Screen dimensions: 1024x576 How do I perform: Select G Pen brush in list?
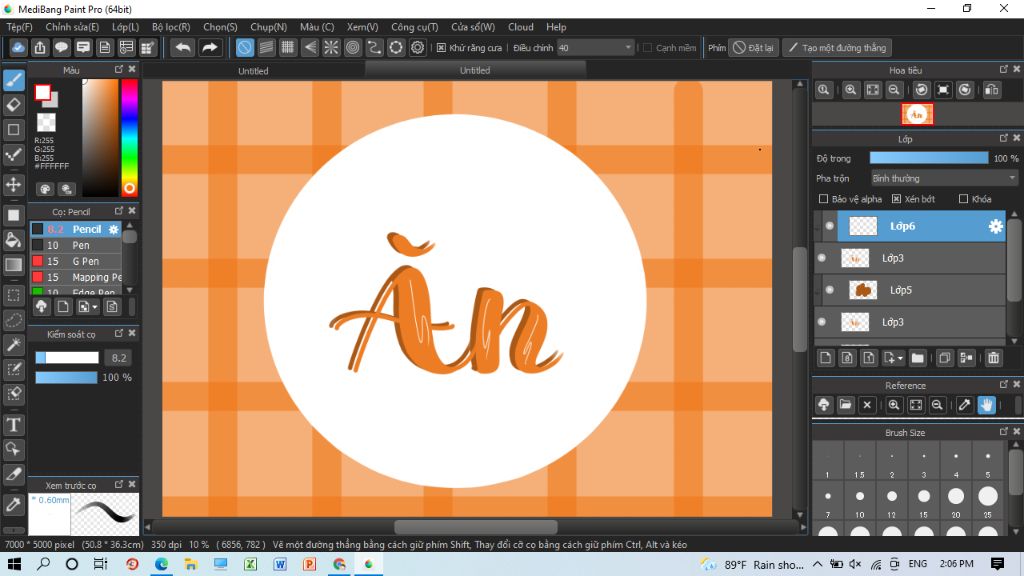(76, 261)
